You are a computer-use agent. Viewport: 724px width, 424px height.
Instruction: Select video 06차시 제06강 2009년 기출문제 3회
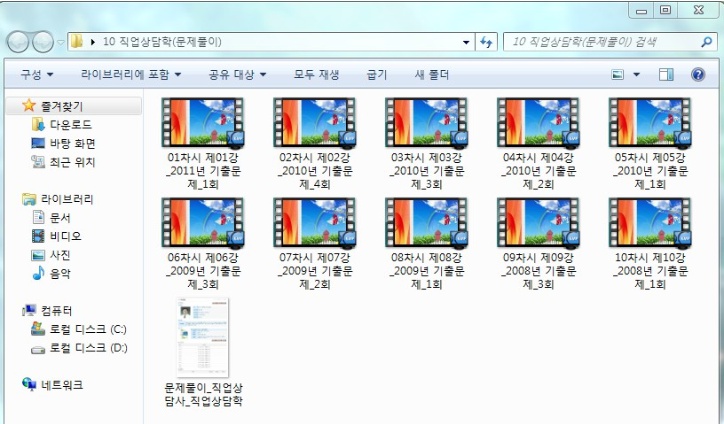click(203, 244)
